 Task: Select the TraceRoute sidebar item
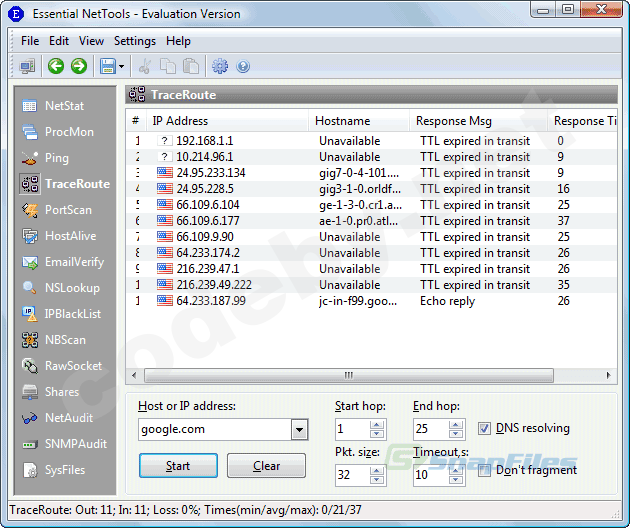click(x=65, y=184)
